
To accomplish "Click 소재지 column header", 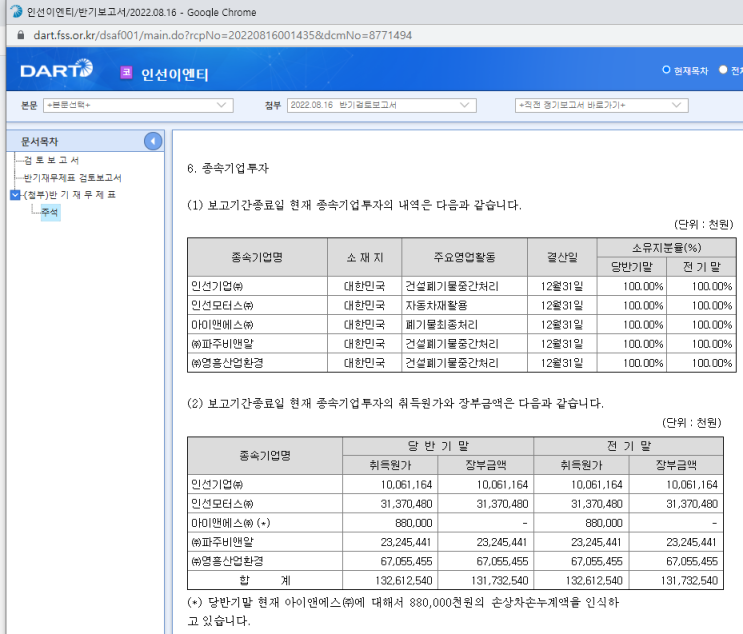I will pos(364,257).
